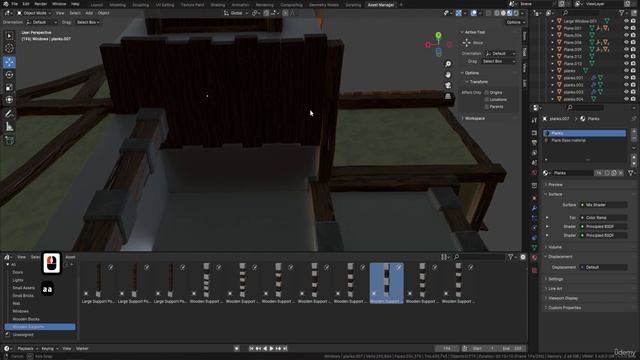640x360 pixels.
Task: Open the Modifiers wrench properties tab
Action: pos(534,208)
